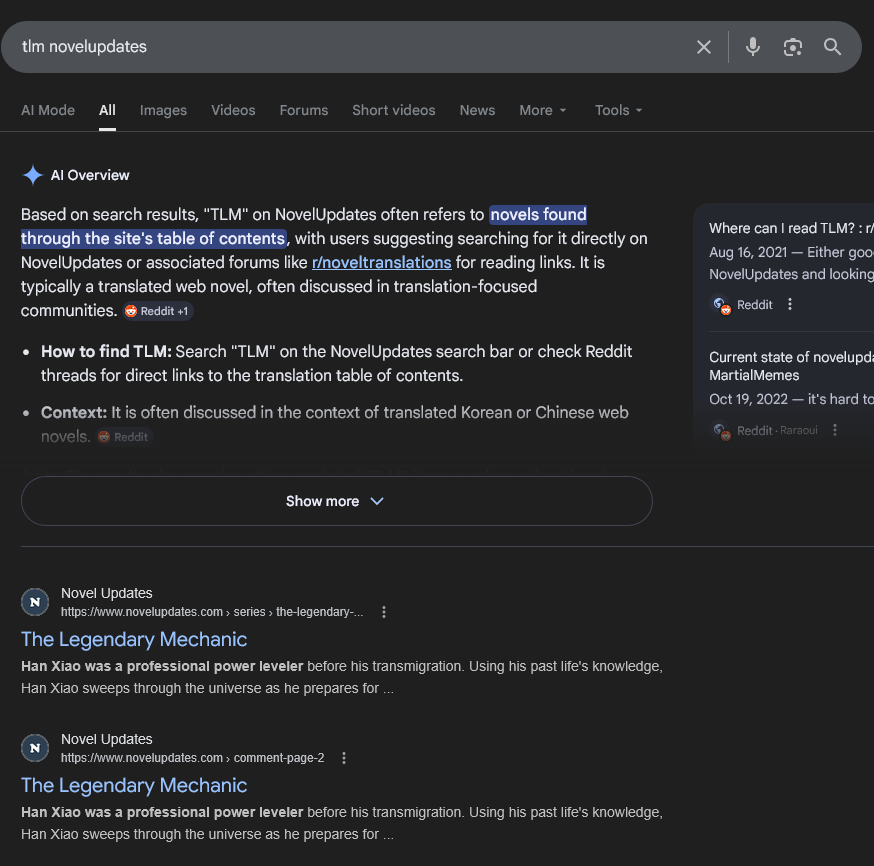This screenshot has height=866, width=874.
Task: Submit search with the magnifying glass icon
Action: pyautogui.click(x=832, y=47)
